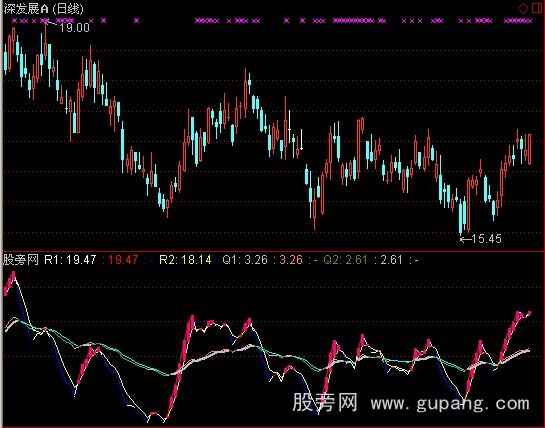
Task: Click the 深发展A (日线) chart title
Action: pyautogui.click(x=44, y=9)
